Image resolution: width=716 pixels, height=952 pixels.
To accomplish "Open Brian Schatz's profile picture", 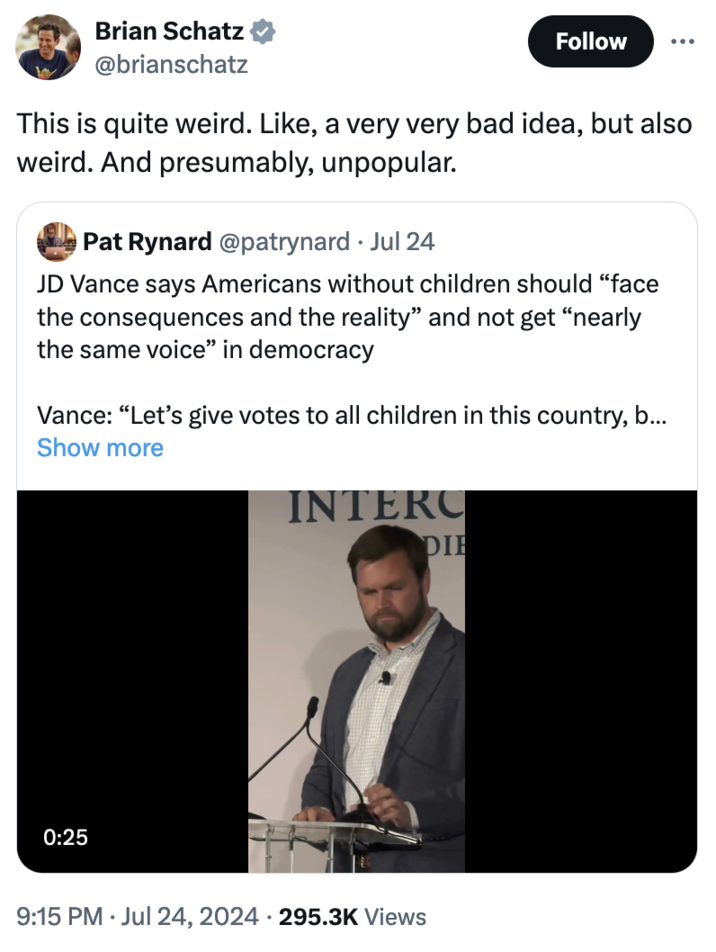I will (48, 46).
